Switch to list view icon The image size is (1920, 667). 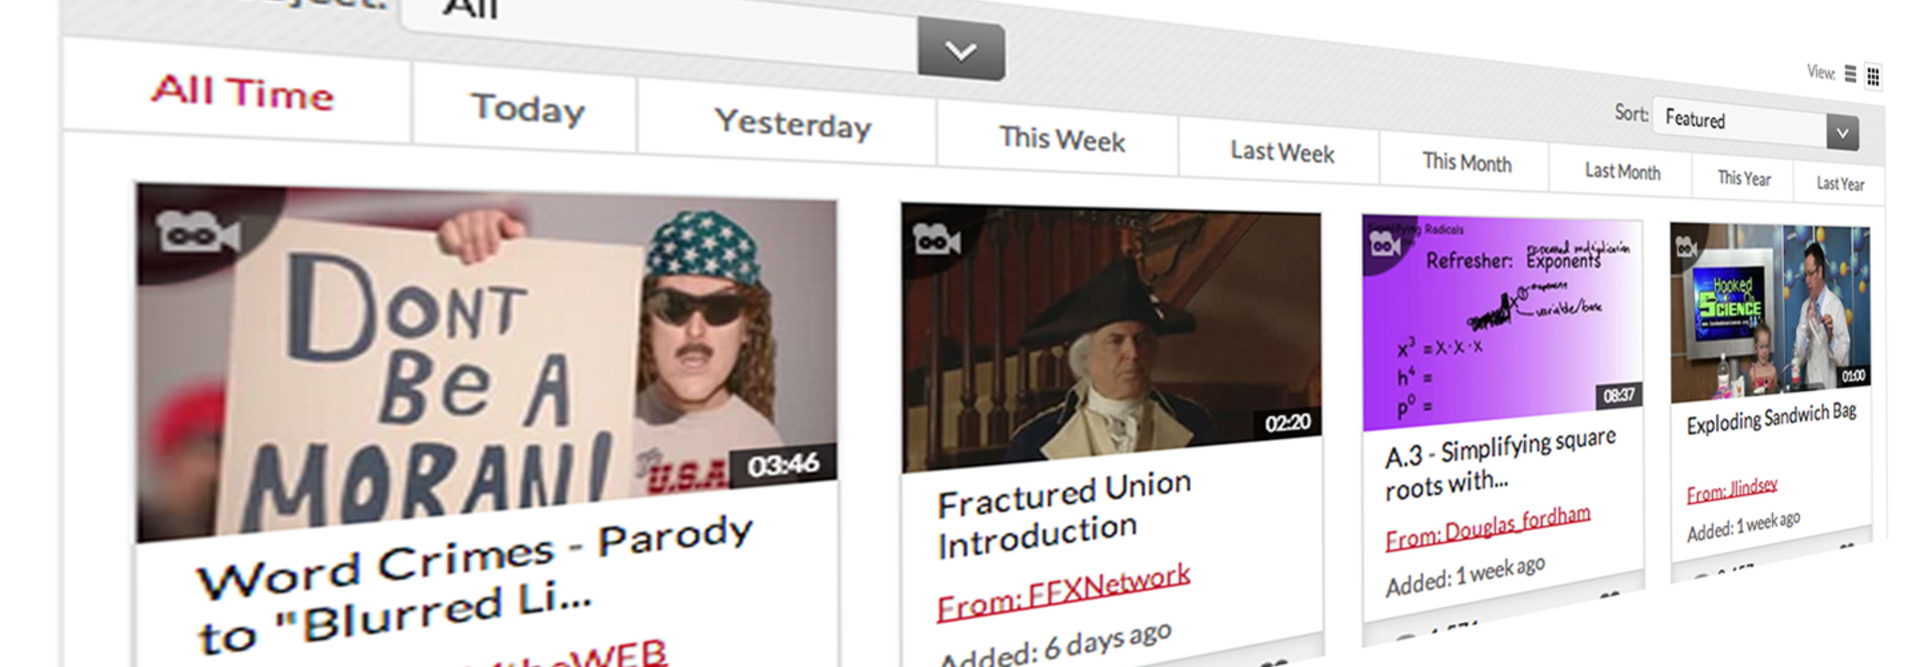(1850, 74)
